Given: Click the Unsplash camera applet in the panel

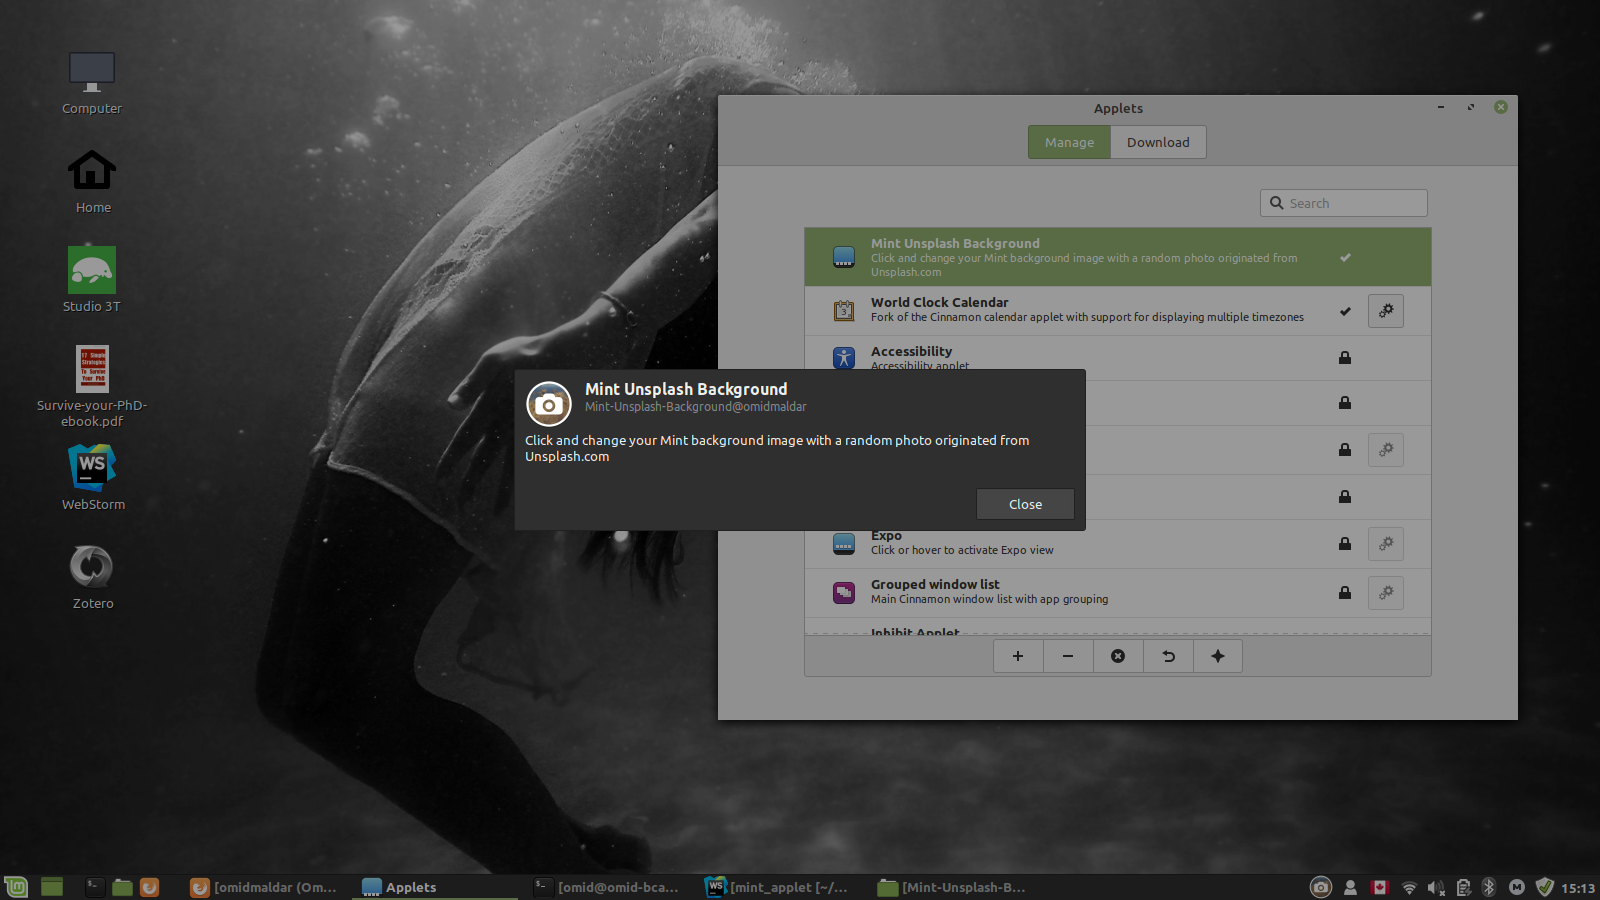Looking at the screenshot, I should coord(1321,887).
